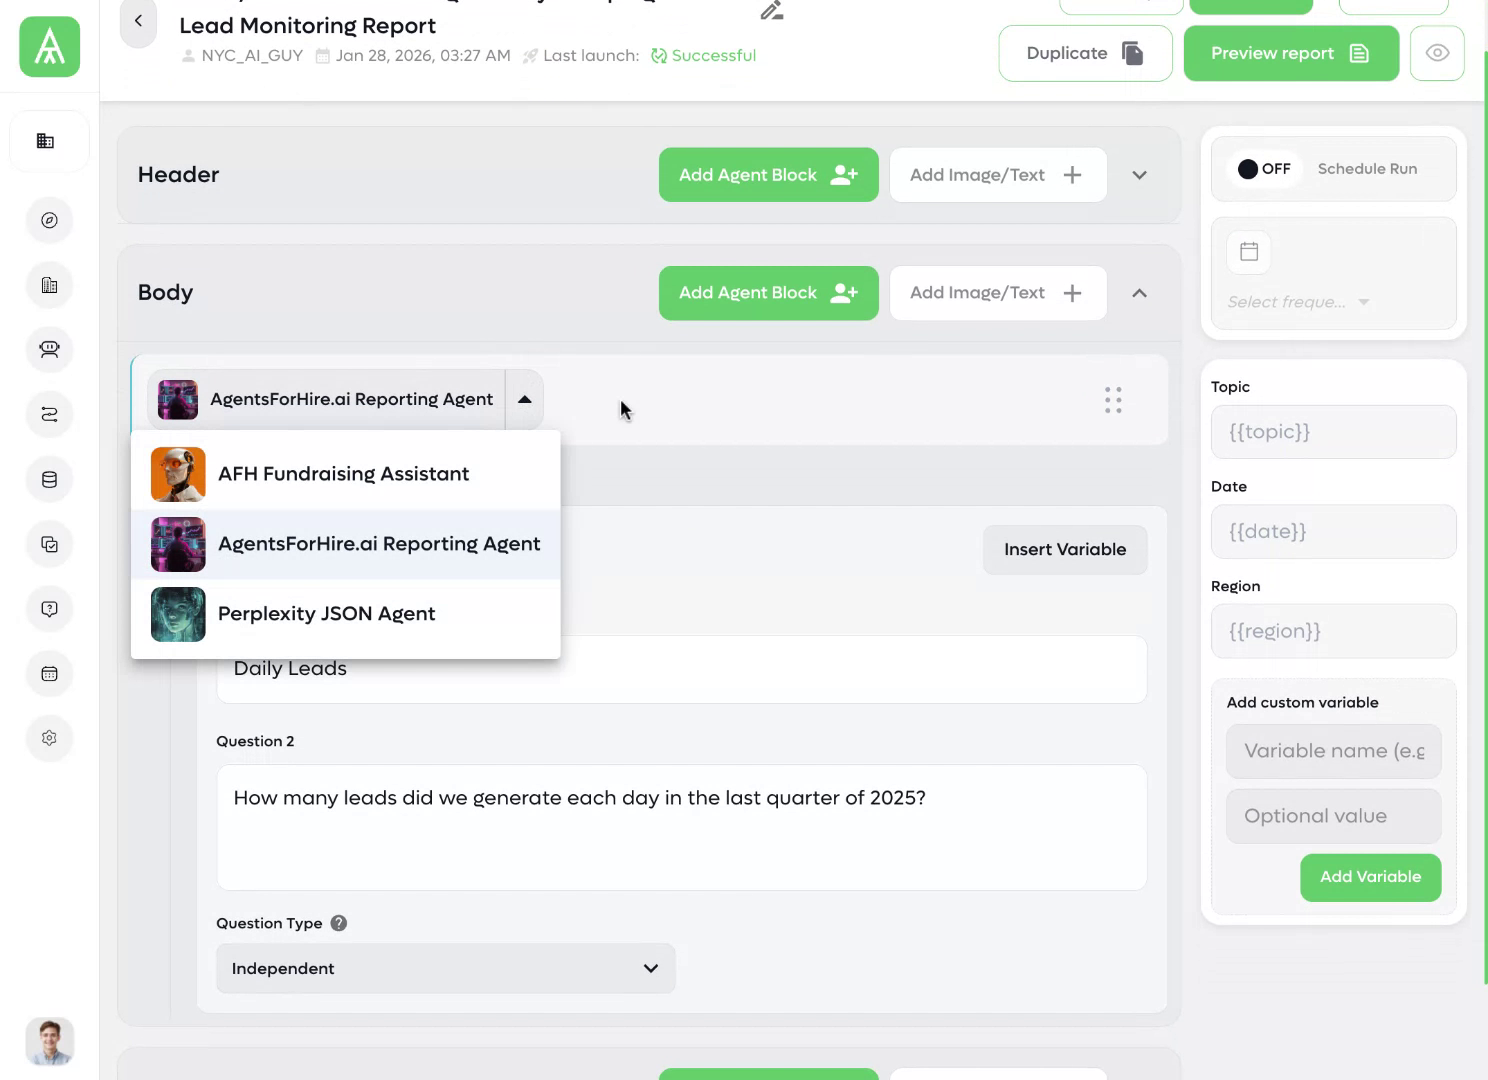This screenshot has height=1080, width=1488.
Task: Click the pencil edit title icon
Action: tap(771, 10)
